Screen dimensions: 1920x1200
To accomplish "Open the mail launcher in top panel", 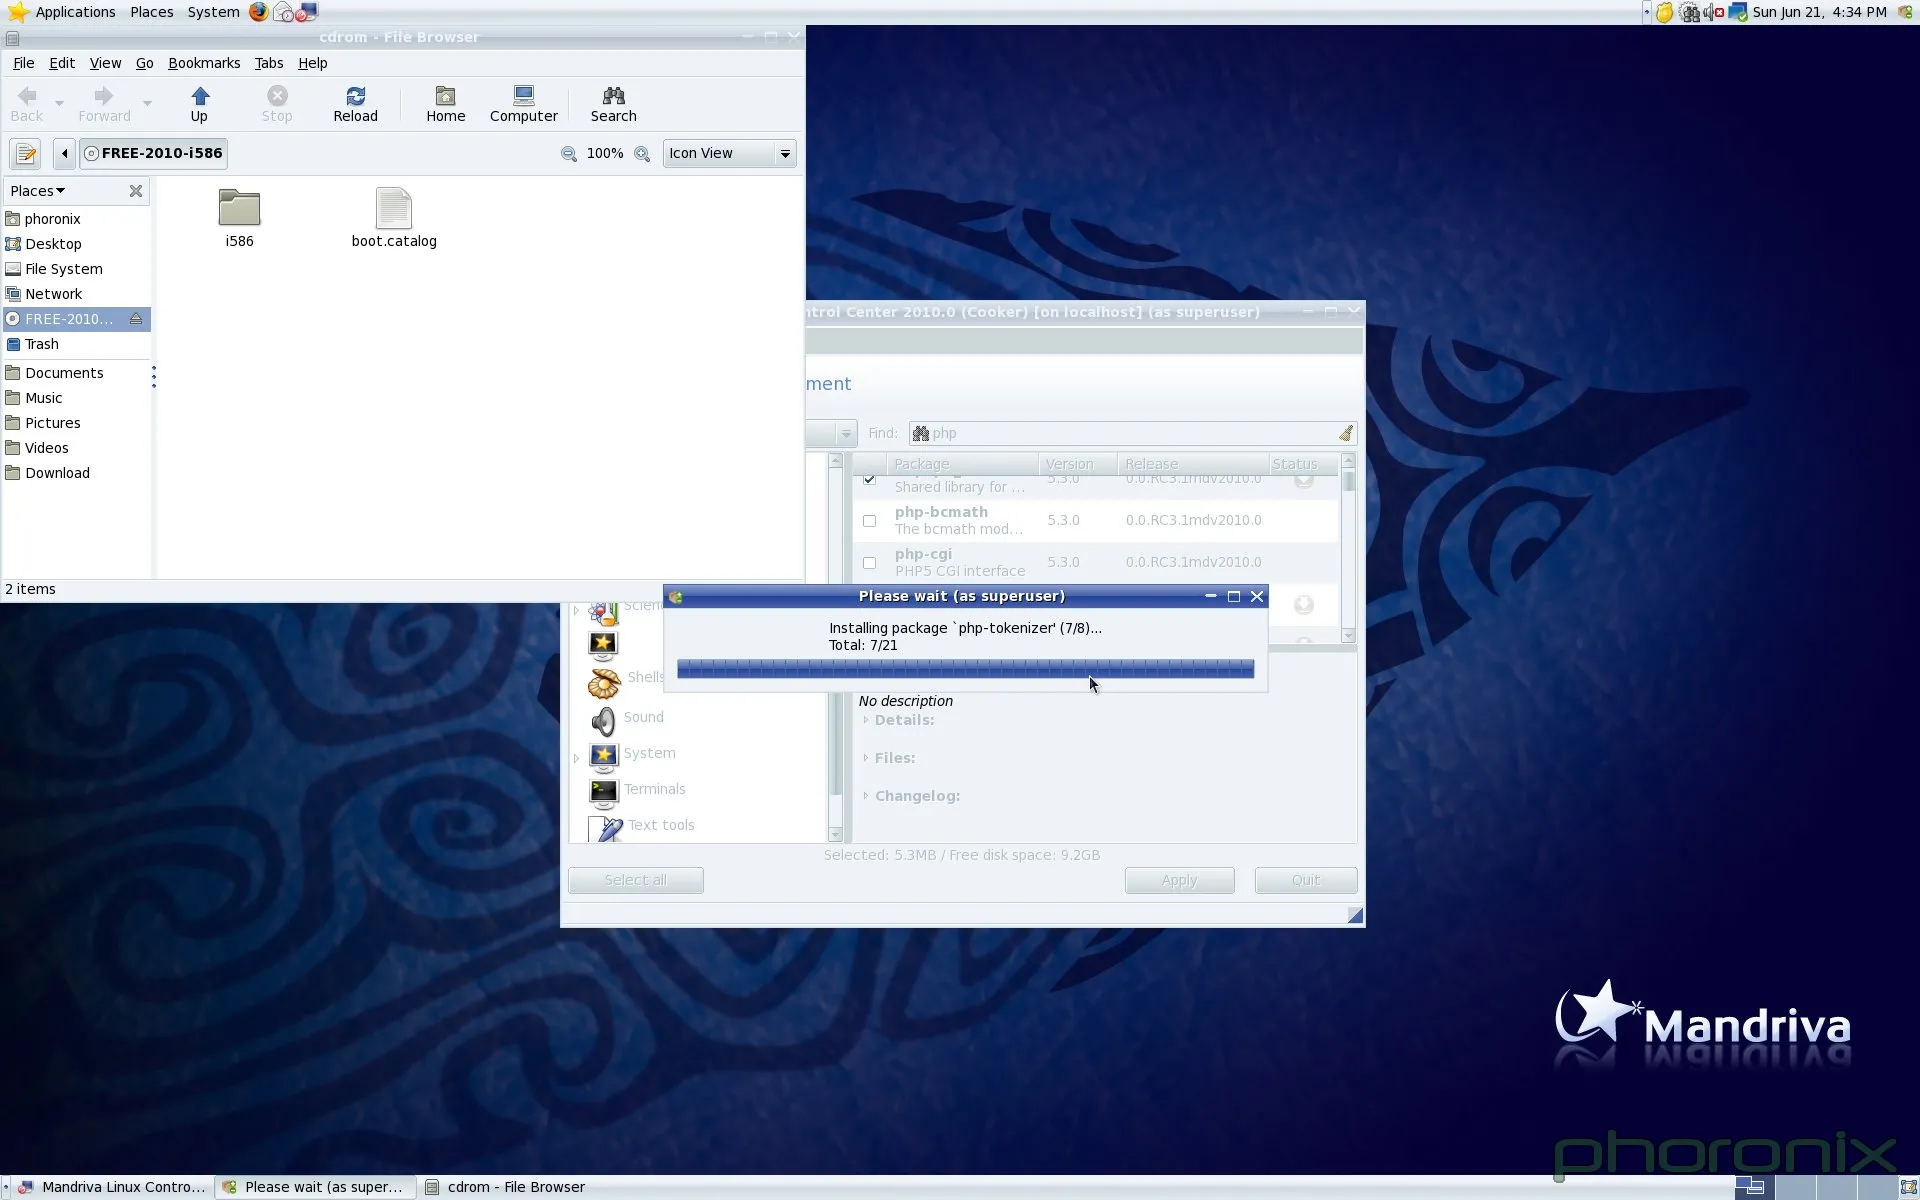I will 283,12.
